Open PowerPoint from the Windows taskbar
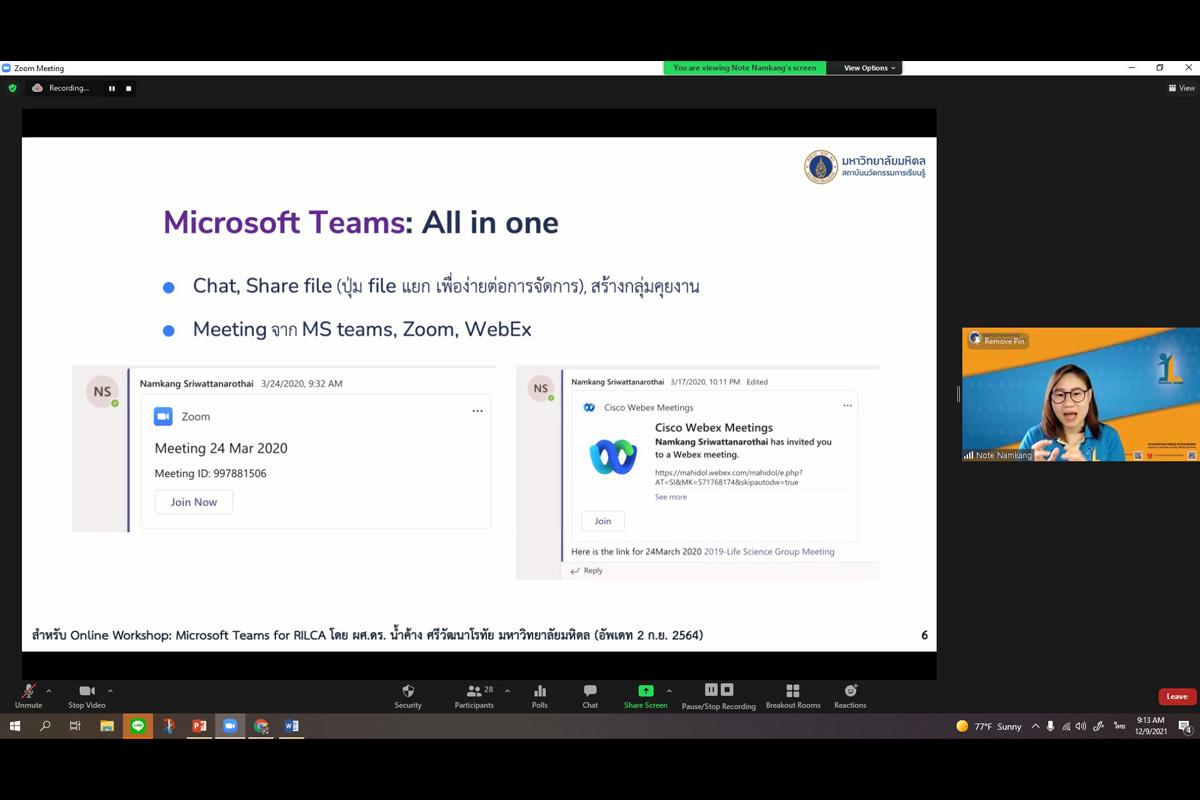The height and width of the screenshot is (800, 1200). click(199, 726)
